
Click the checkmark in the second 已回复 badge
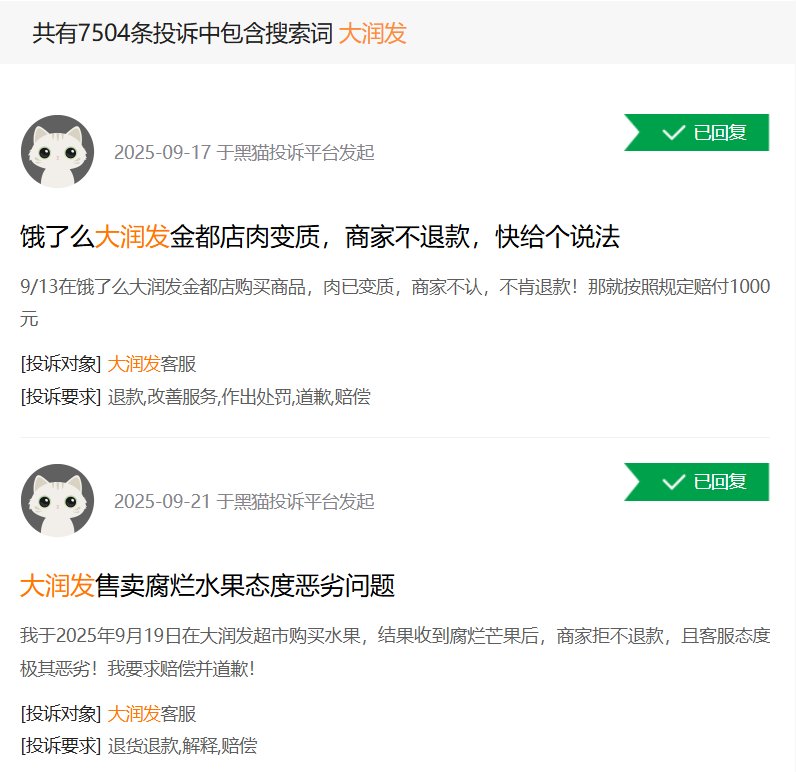674,482
